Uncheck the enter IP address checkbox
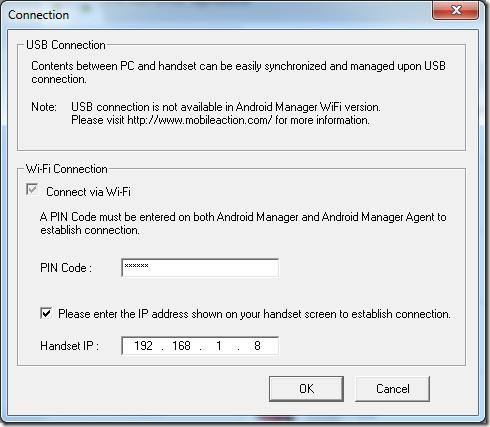The image size is (490, 427). point(46,313)
